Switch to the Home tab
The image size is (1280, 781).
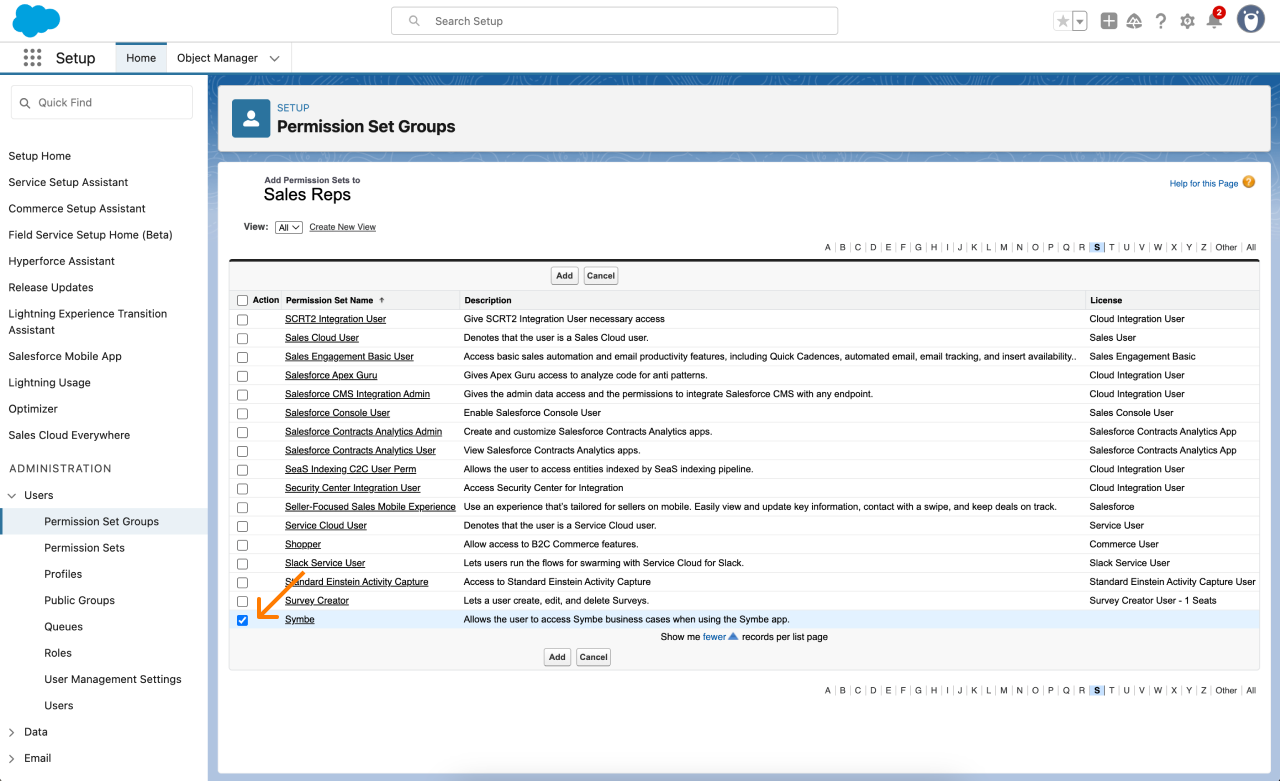click(x=141, y=58)
